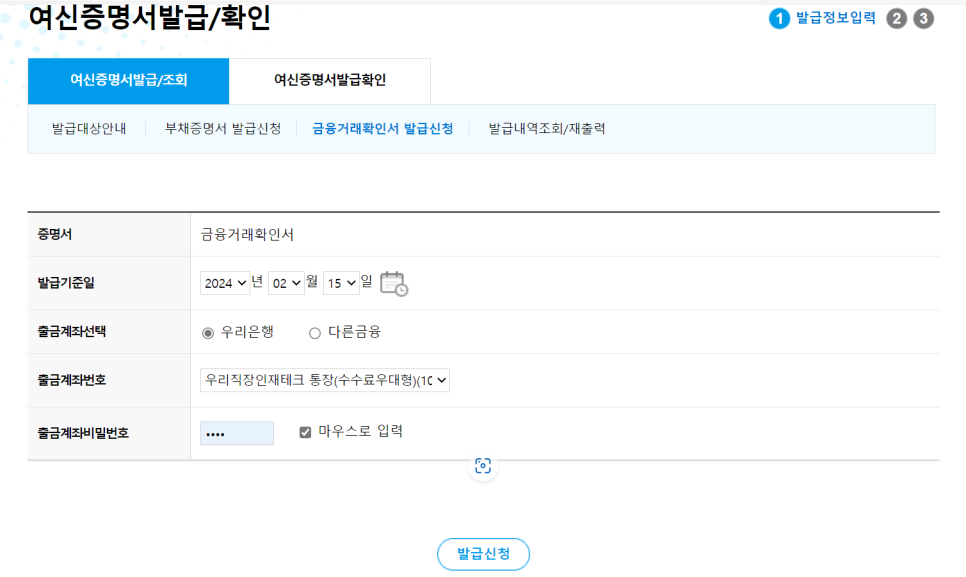Select 금융거래확인서 발급신청 menu item

point(382,129)
